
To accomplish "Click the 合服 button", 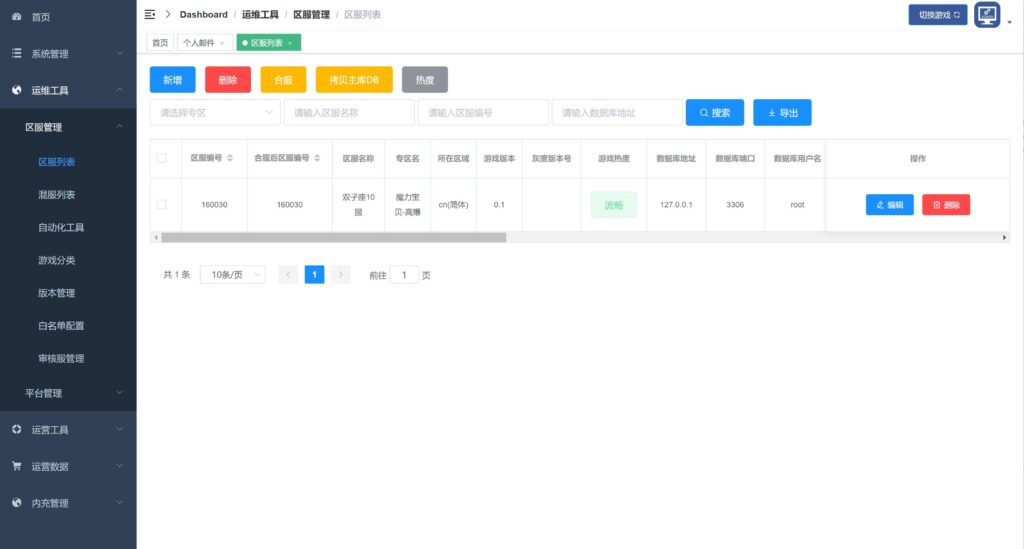I will pyautogui.click(x=283, y=80).
